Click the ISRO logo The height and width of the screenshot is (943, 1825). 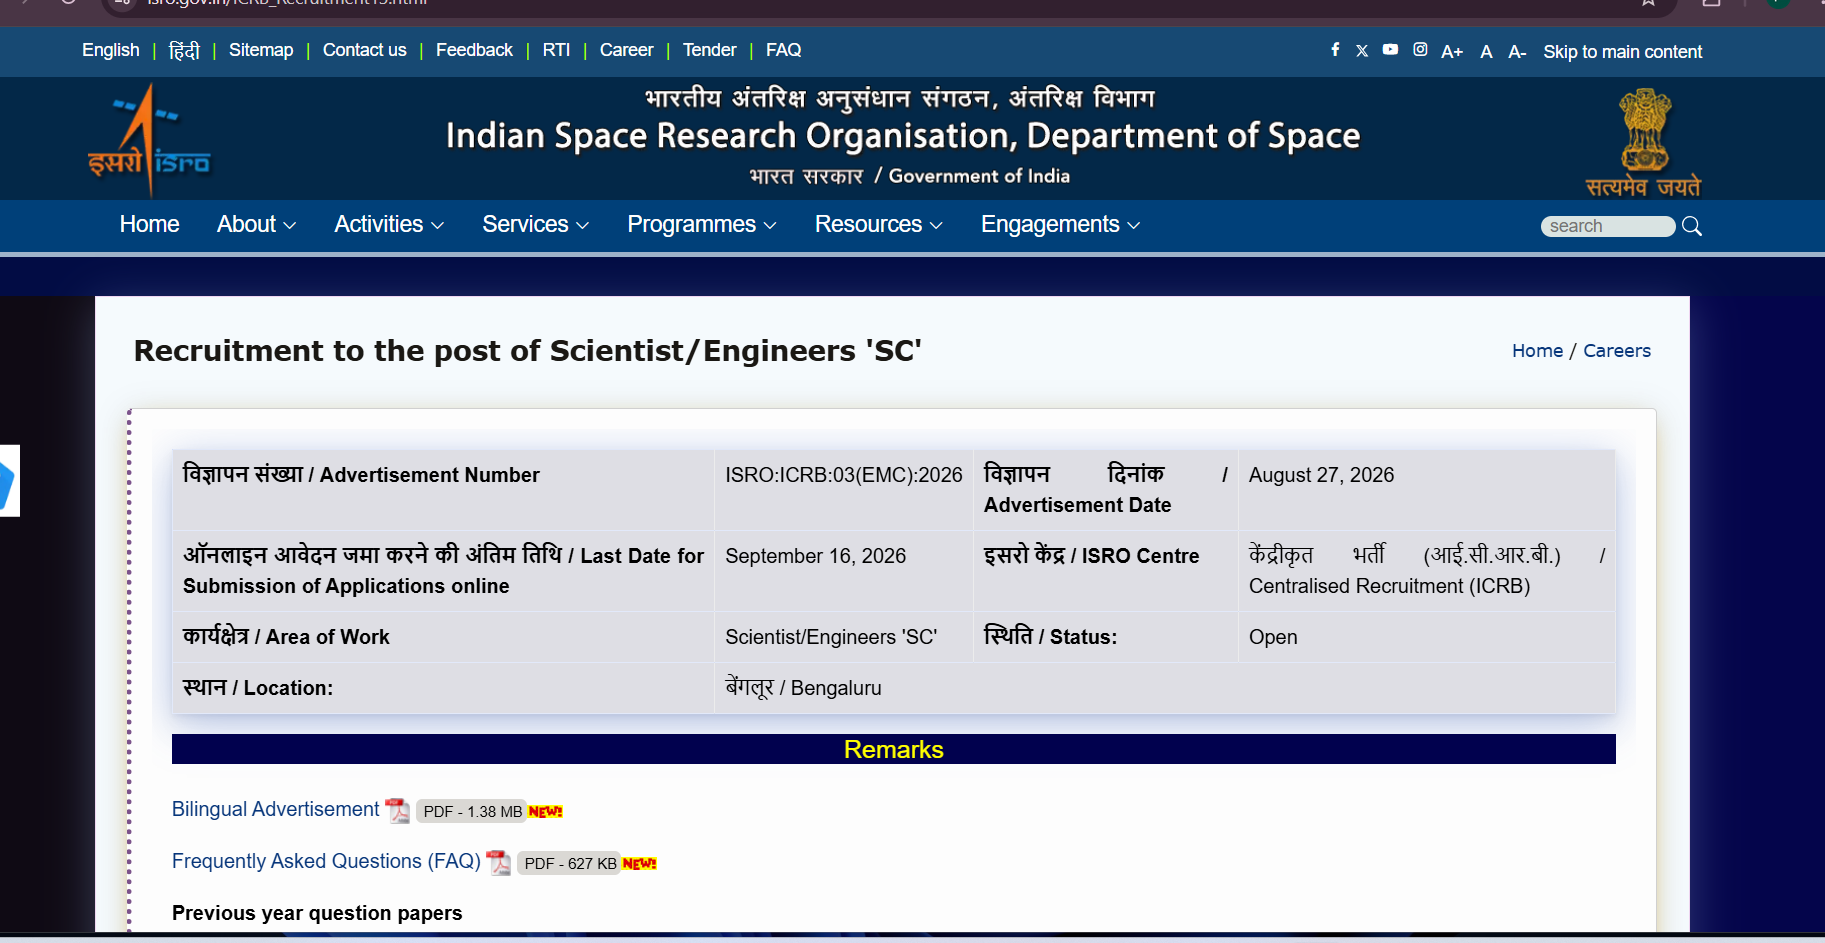tap(150, 140)
